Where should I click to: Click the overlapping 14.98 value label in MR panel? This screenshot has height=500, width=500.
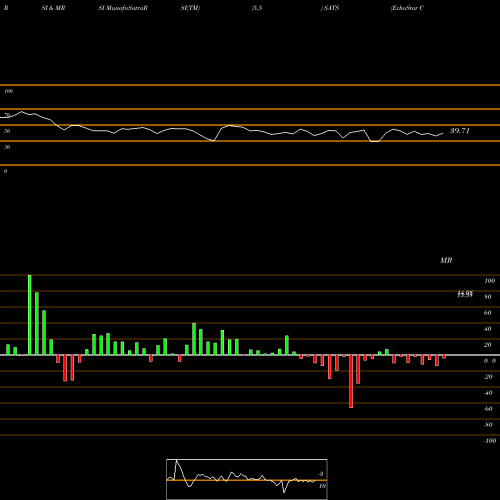point(465,294)
